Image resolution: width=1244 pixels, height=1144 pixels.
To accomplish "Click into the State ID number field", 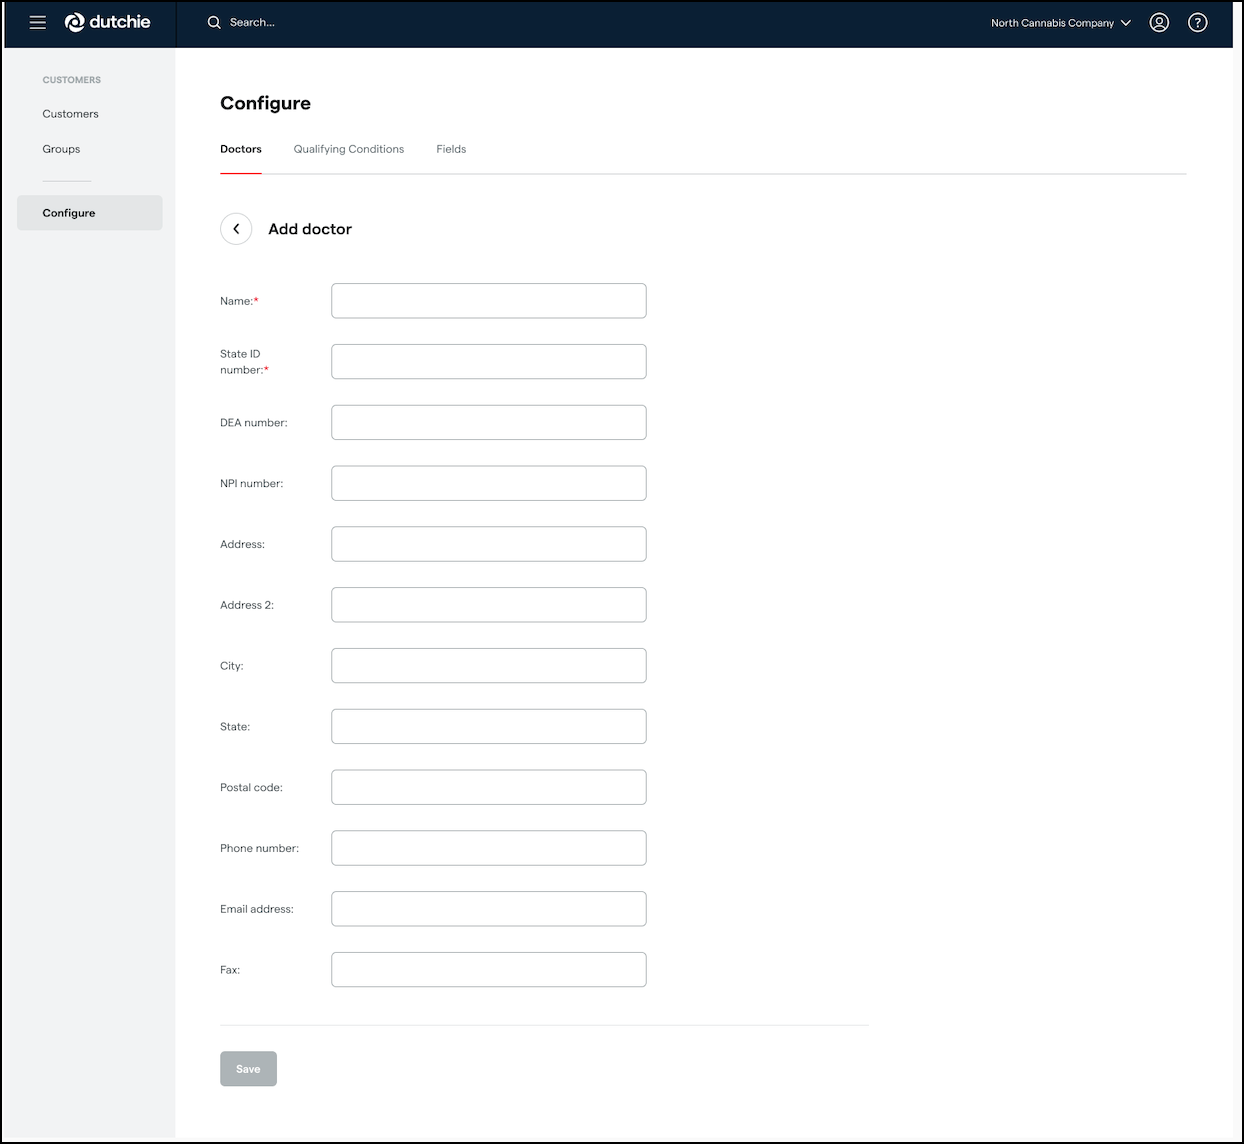I will (x=488, y=362).
